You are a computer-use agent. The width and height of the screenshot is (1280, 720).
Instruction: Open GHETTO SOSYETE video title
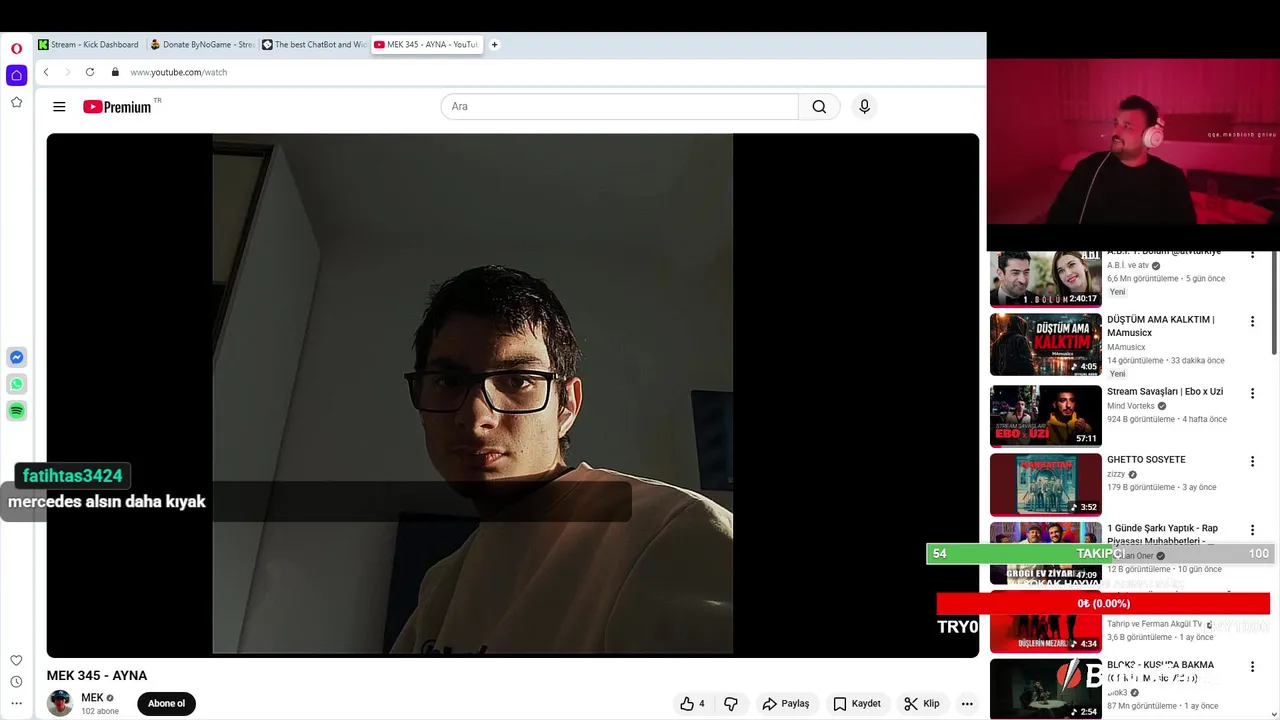pos(1146,460)
